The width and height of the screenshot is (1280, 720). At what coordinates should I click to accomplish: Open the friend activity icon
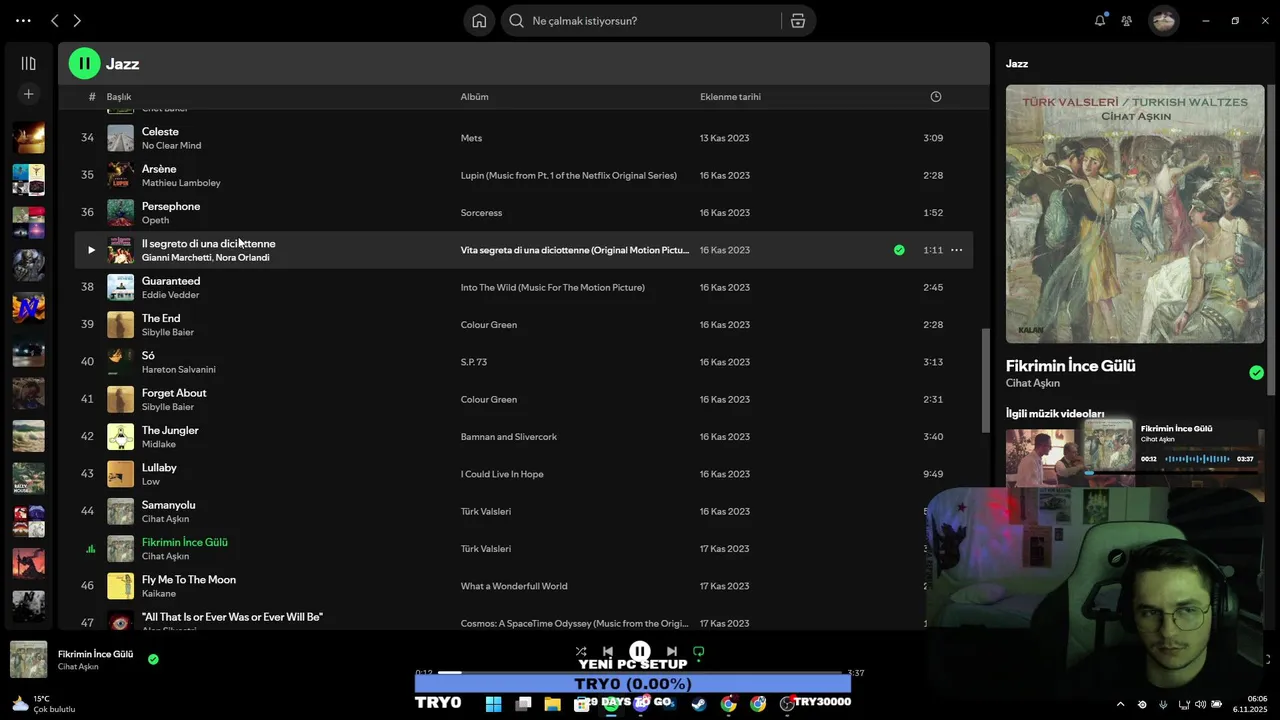[1127, 21]
